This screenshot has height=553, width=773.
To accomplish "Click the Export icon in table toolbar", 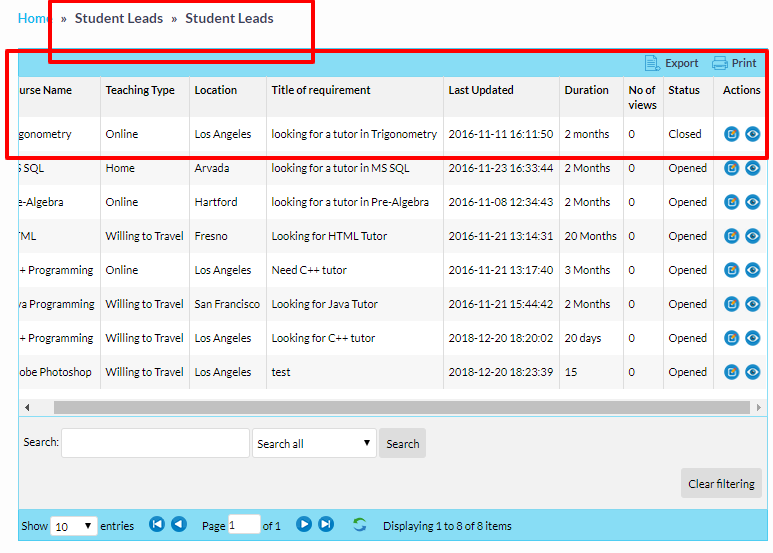I will (653, 63).
